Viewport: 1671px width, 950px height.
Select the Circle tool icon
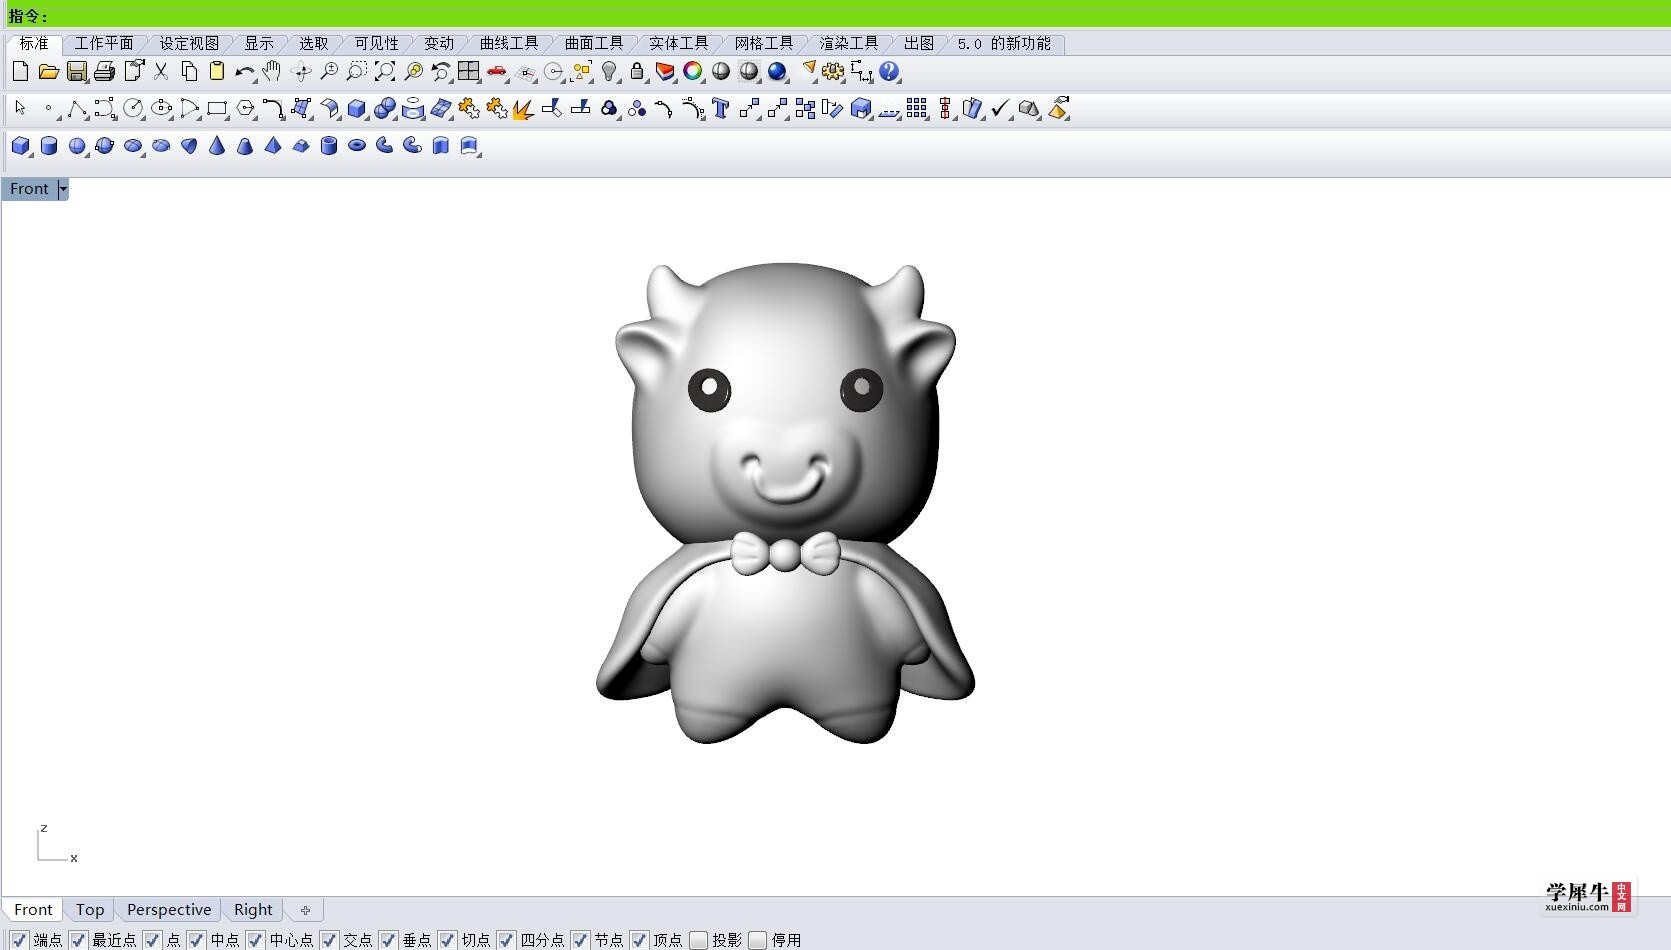tap(133, 108)
